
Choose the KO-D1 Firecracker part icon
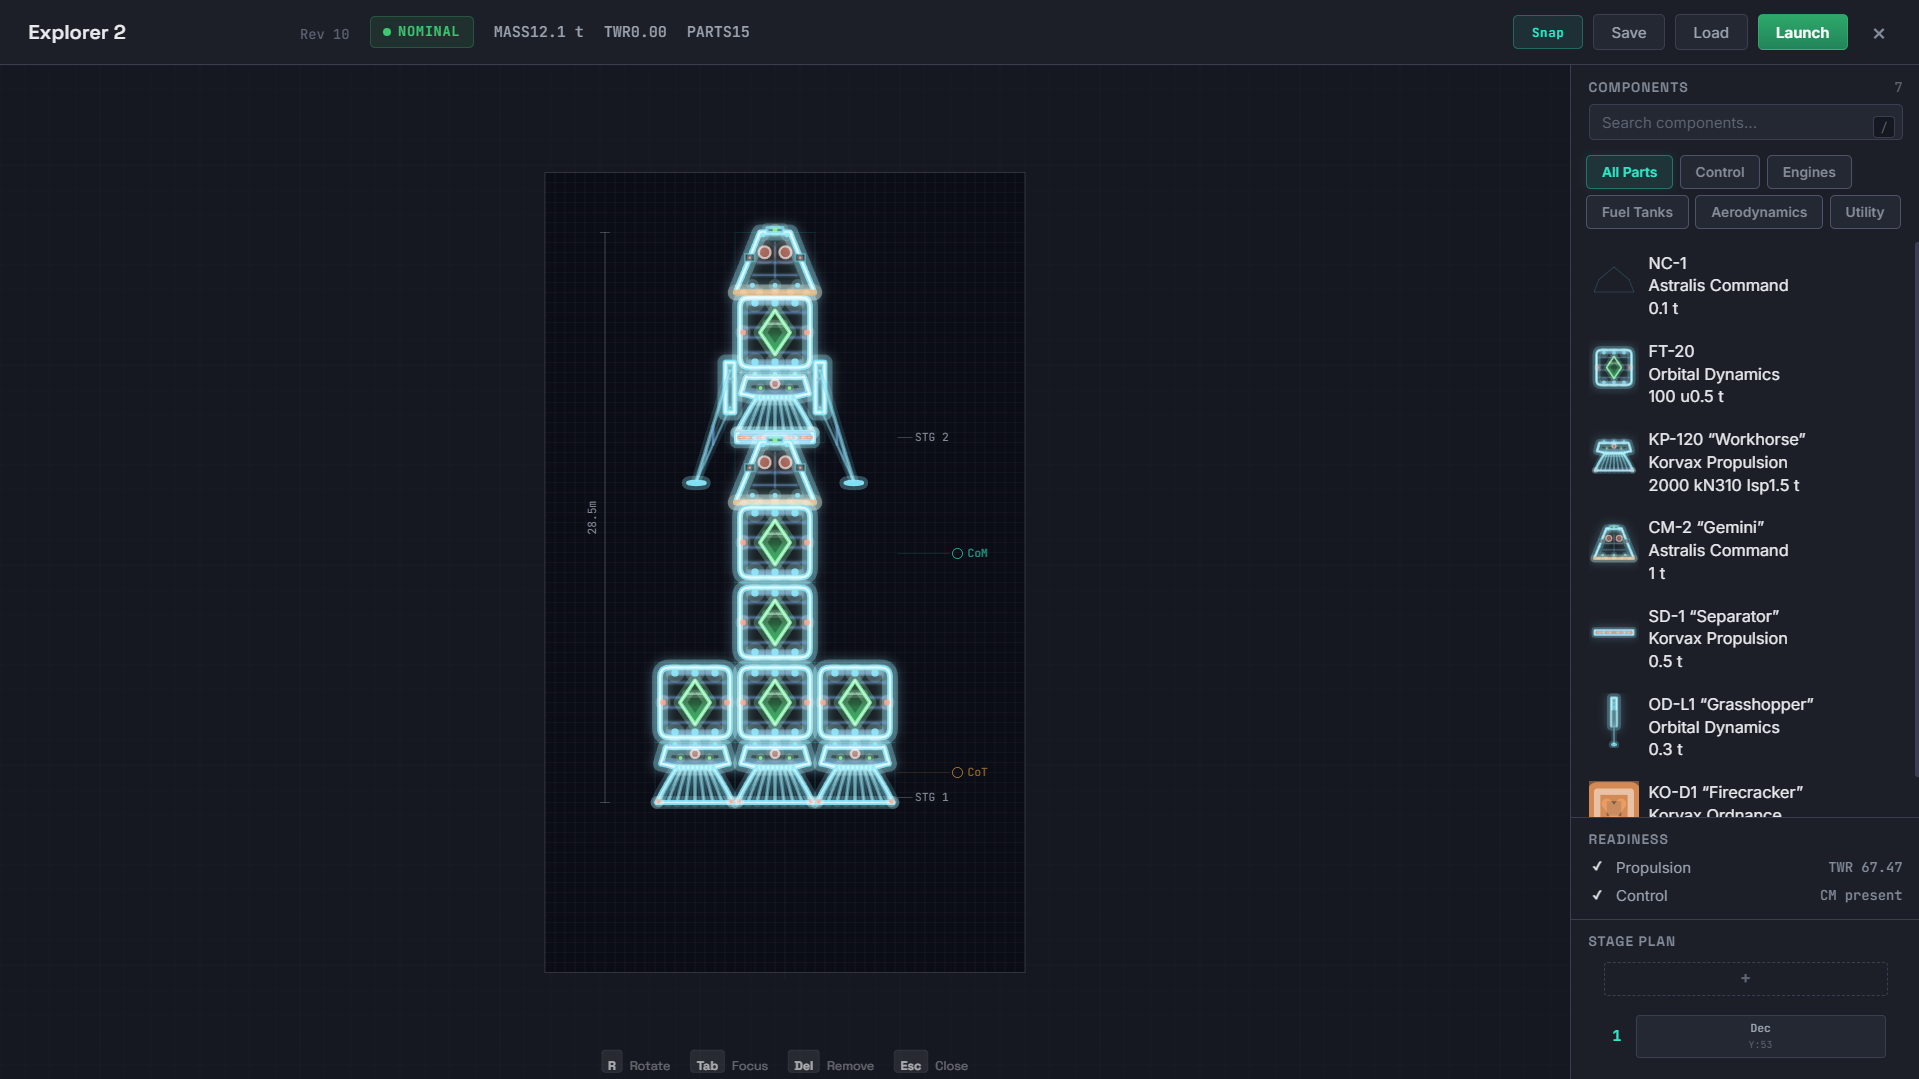(1613, 800)
